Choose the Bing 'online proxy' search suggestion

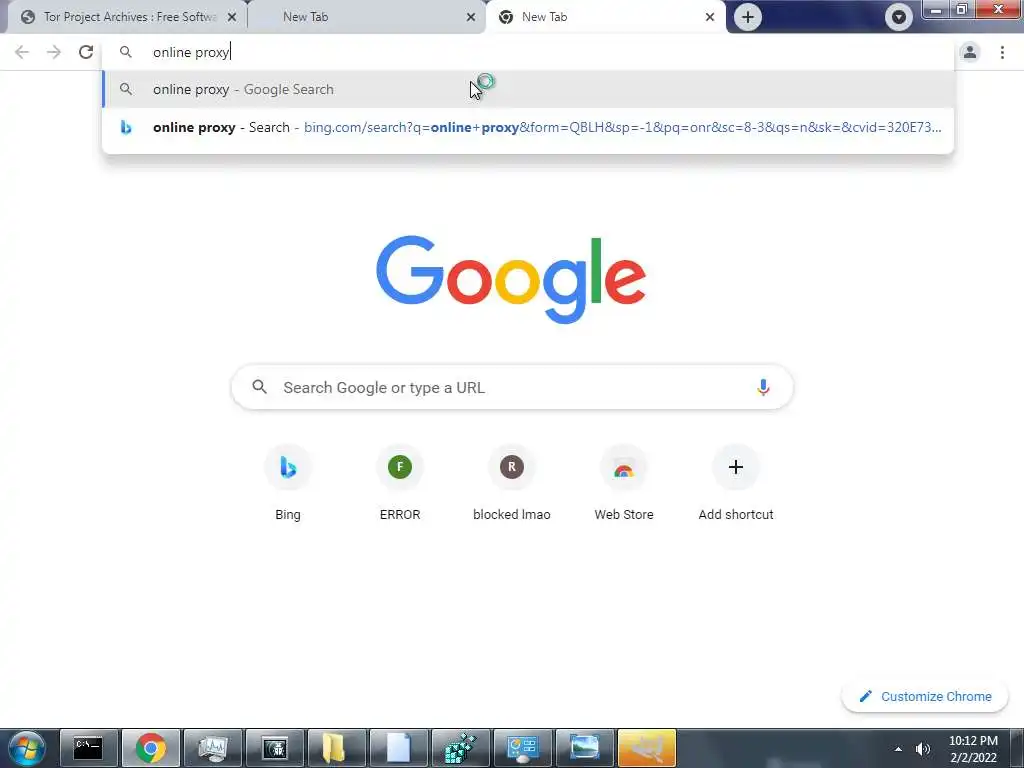[x=528, y=127]
